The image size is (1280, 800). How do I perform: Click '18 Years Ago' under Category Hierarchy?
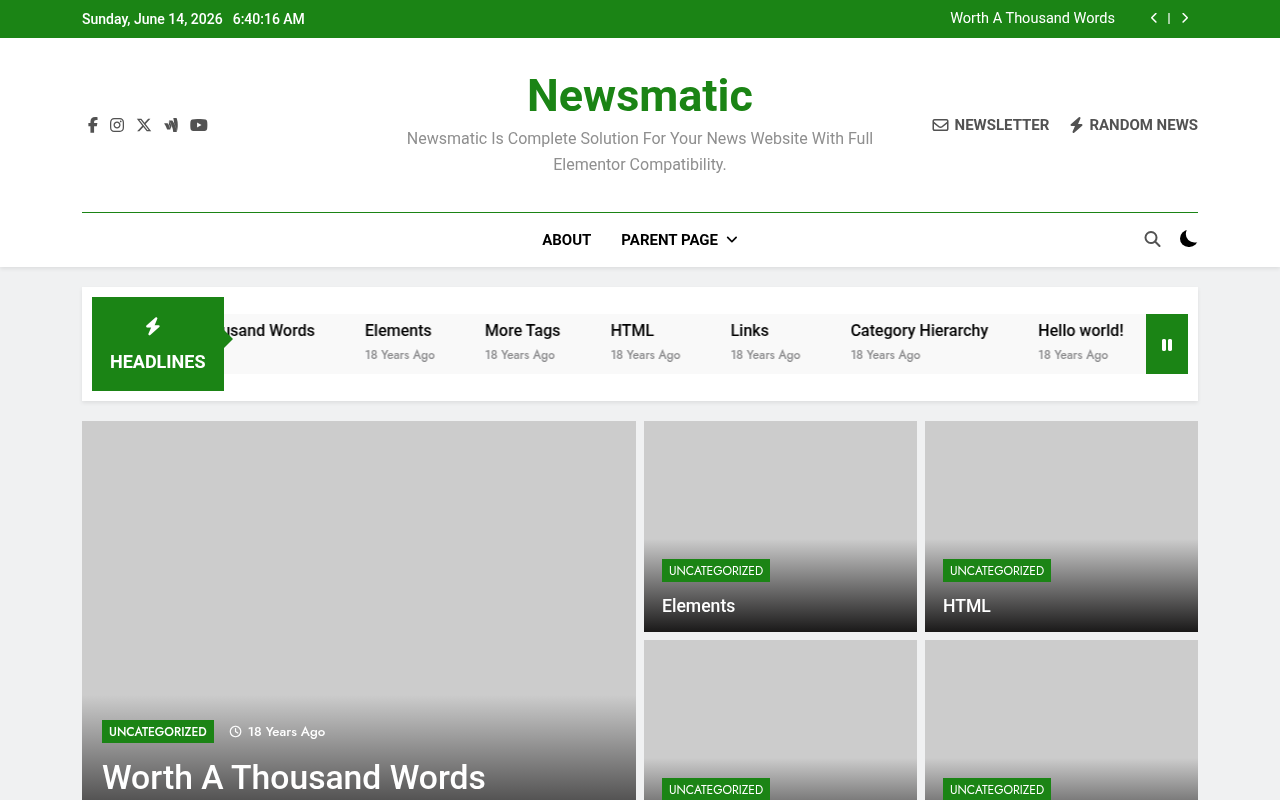click(886, 355)
